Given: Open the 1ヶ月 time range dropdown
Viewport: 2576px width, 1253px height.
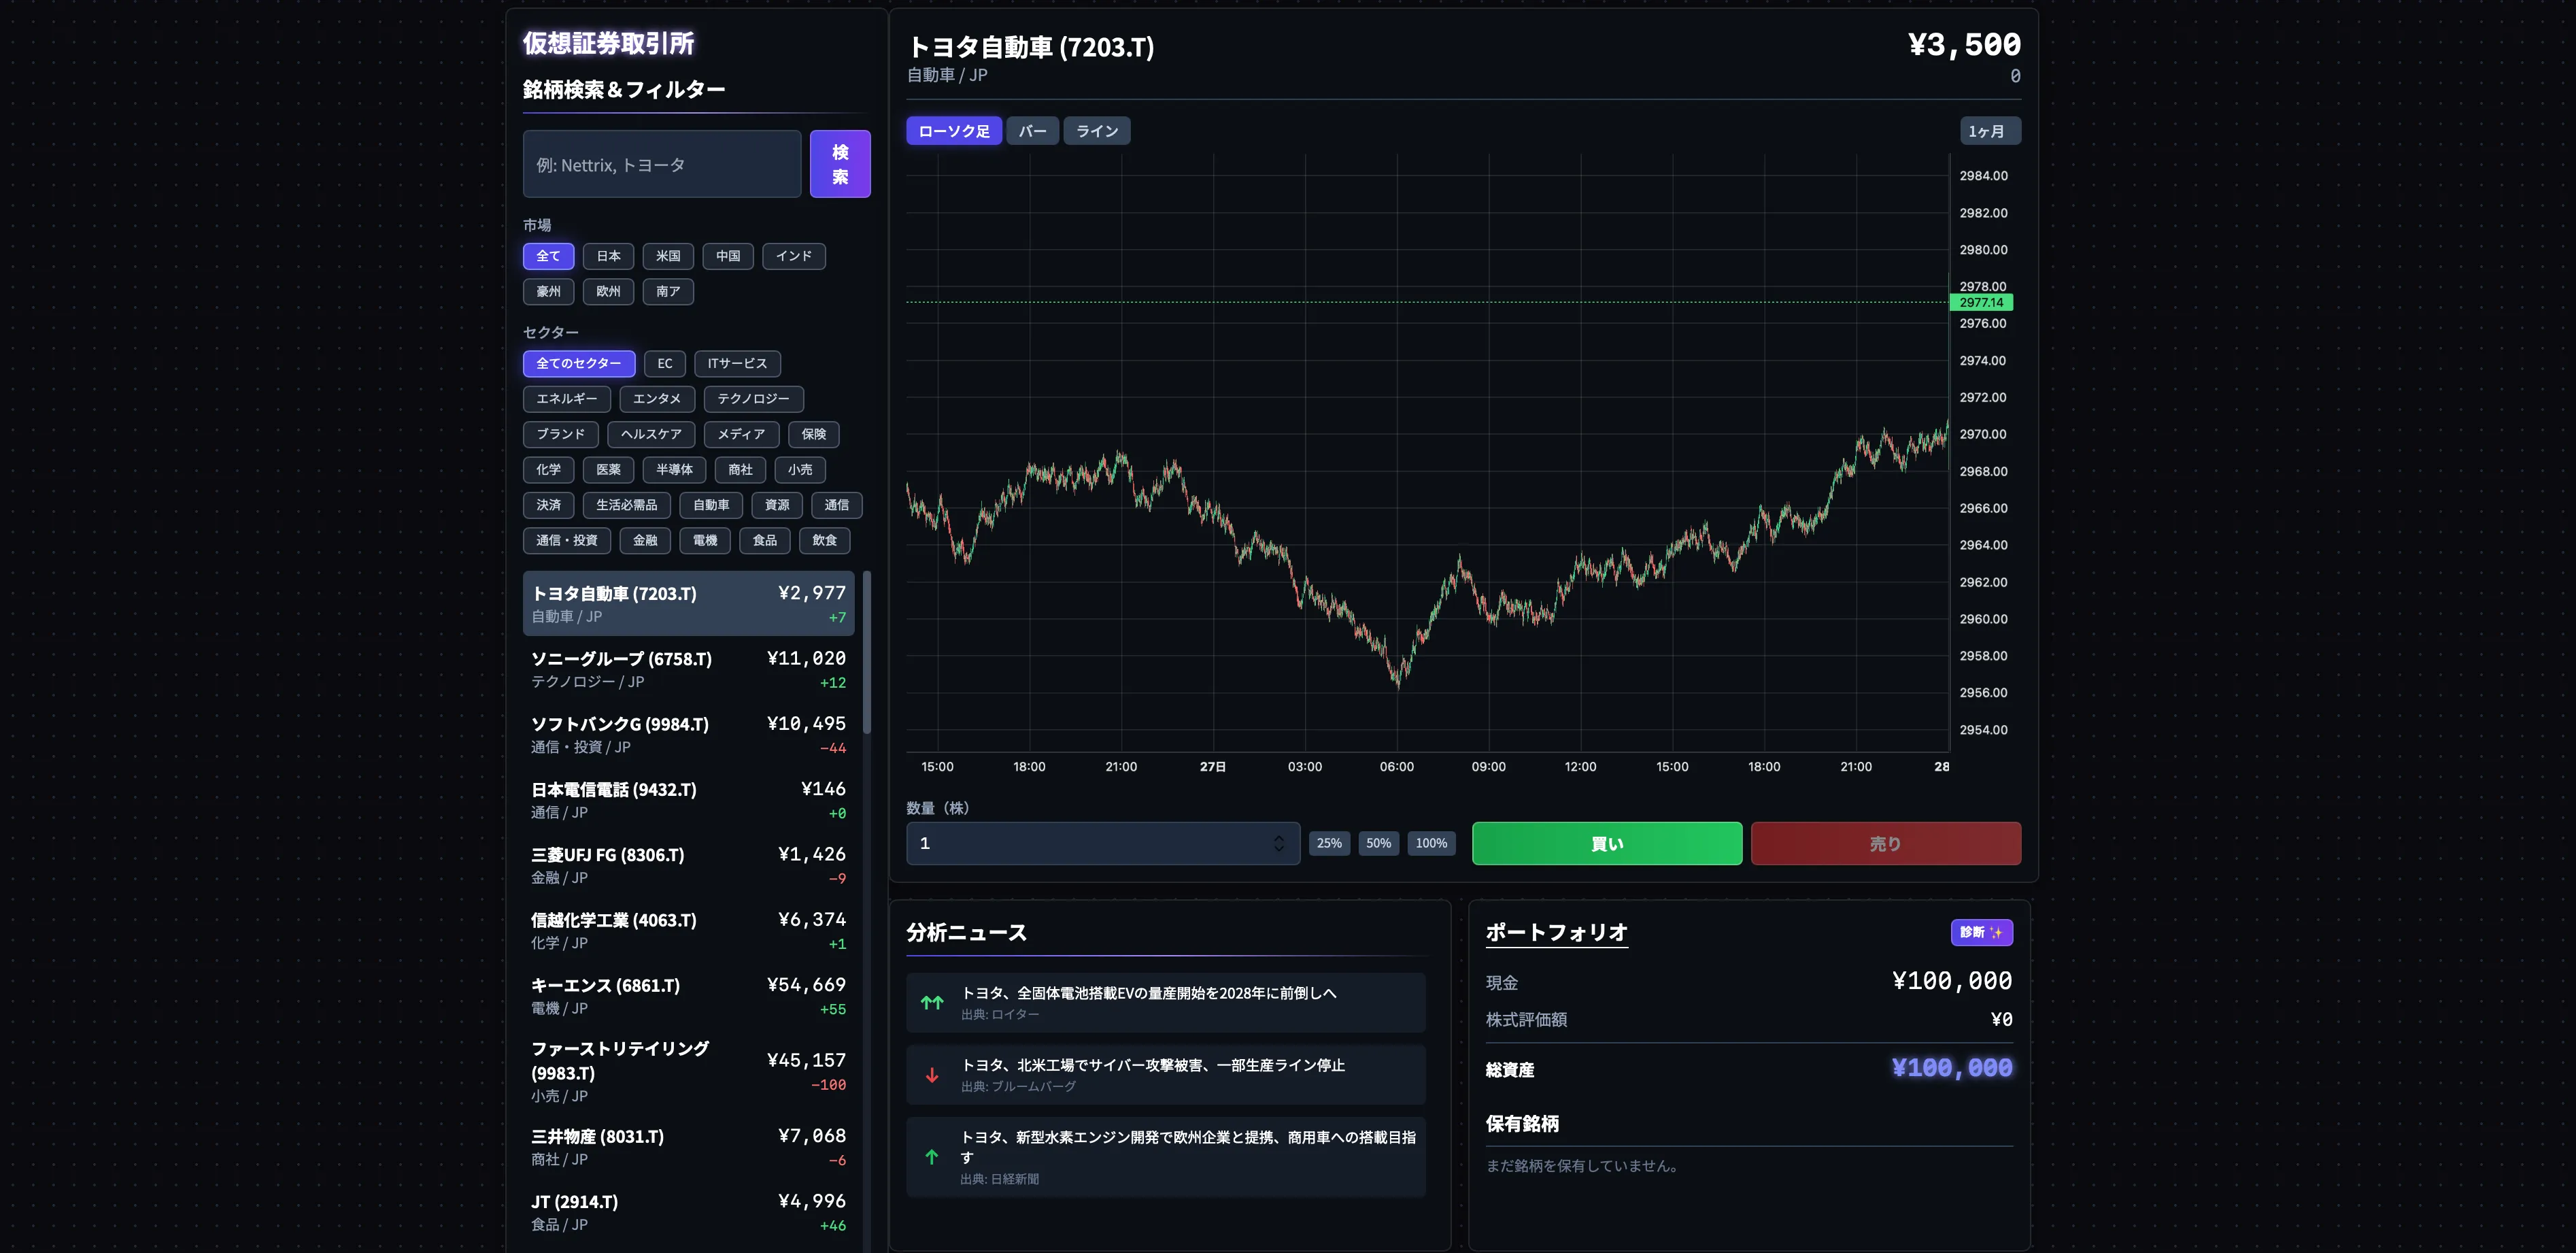Looking at the screenshot, I should tap(1989, 131).
